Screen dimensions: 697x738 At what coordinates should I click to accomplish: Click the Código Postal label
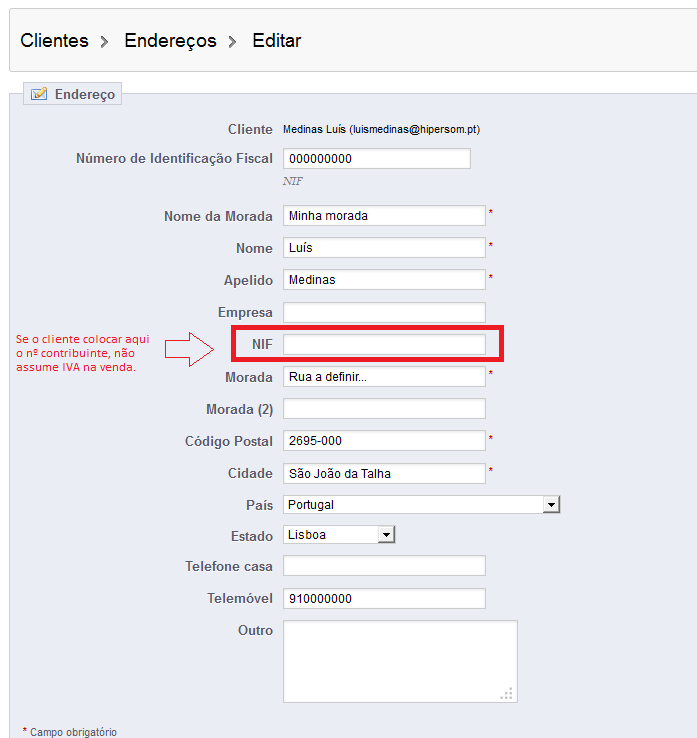click(x=229, y=441)
